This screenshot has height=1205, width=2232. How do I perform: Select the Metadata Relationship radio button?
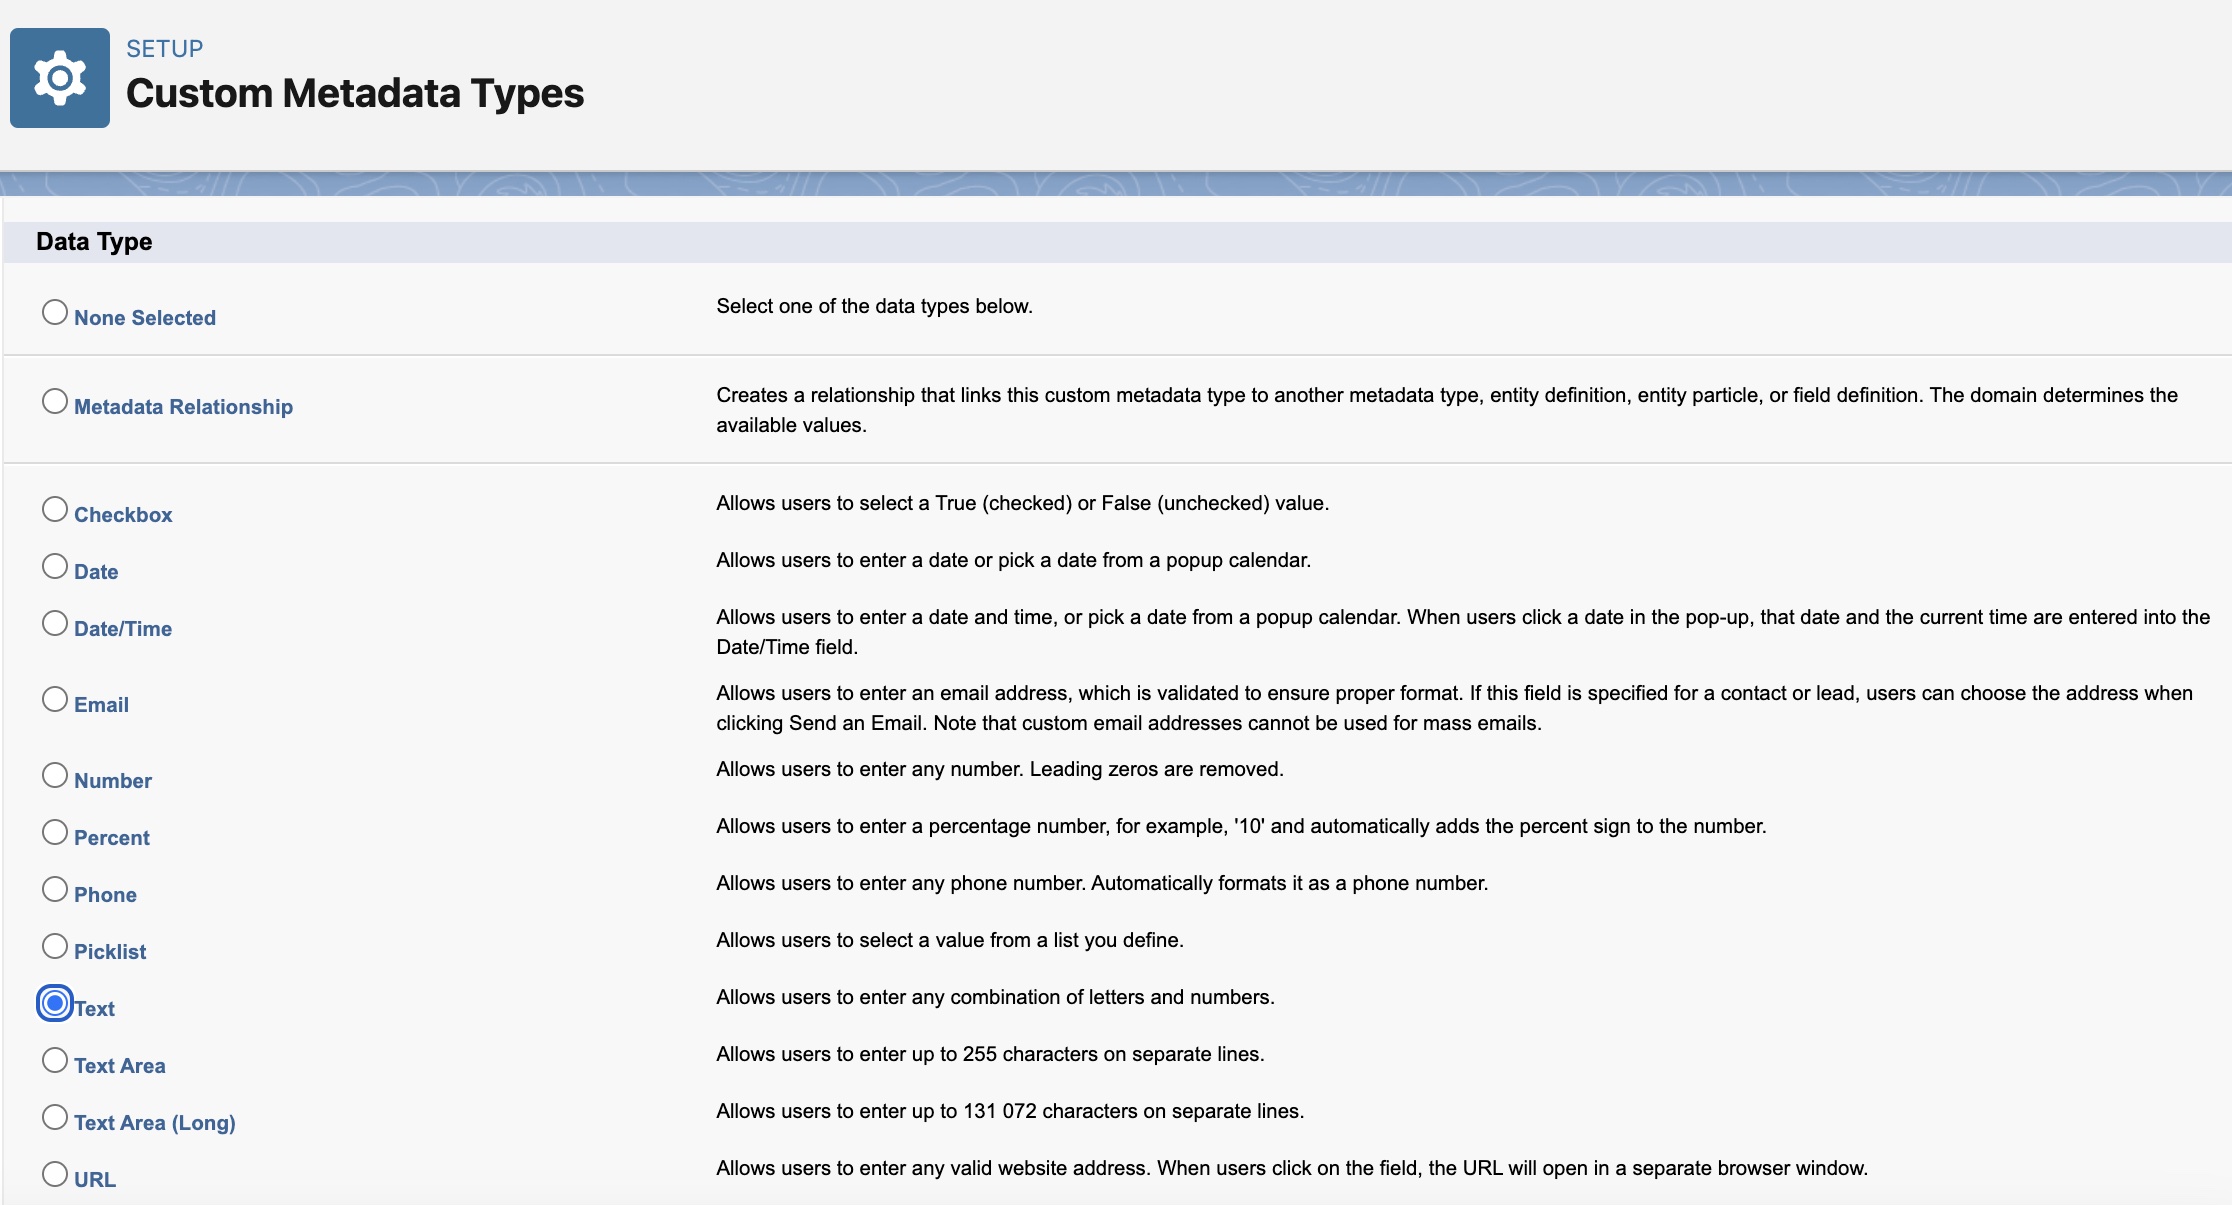pyautogui.click(x=55, y=401)
